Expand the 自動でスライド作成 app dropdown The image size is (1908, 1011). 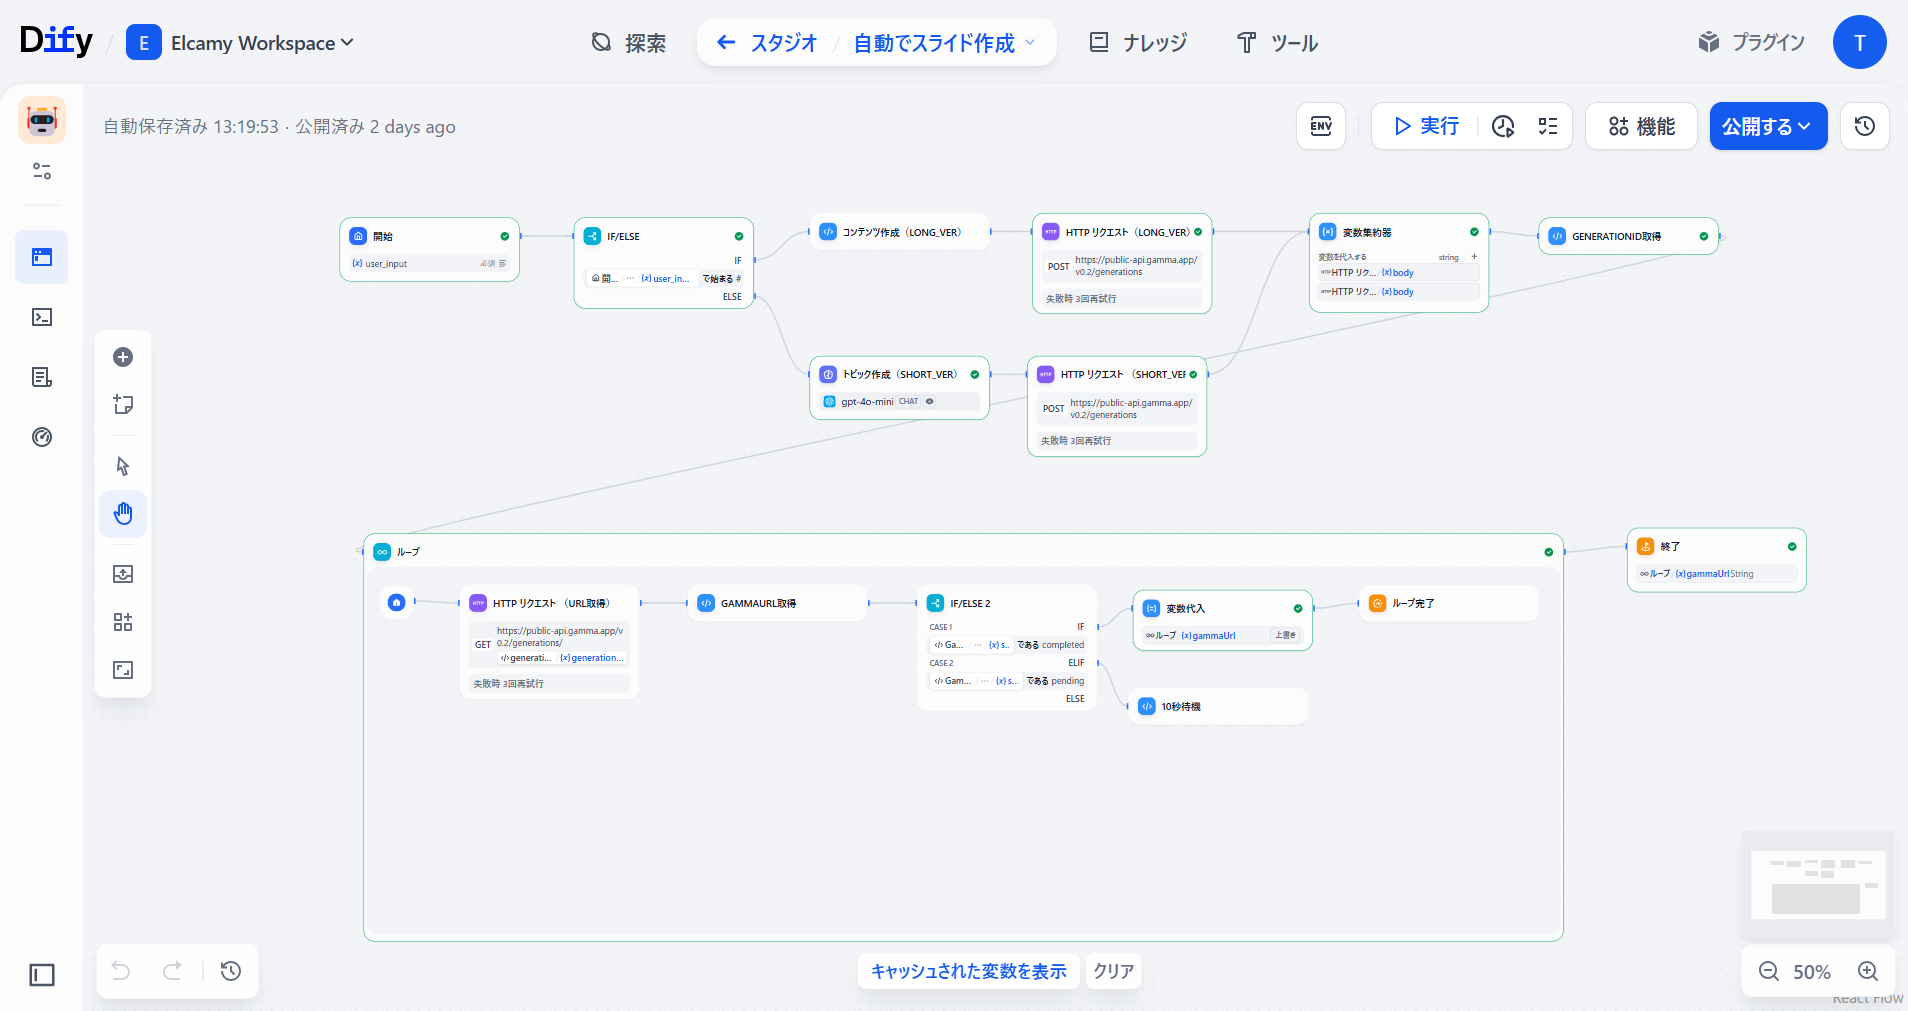tap(943, 43)
